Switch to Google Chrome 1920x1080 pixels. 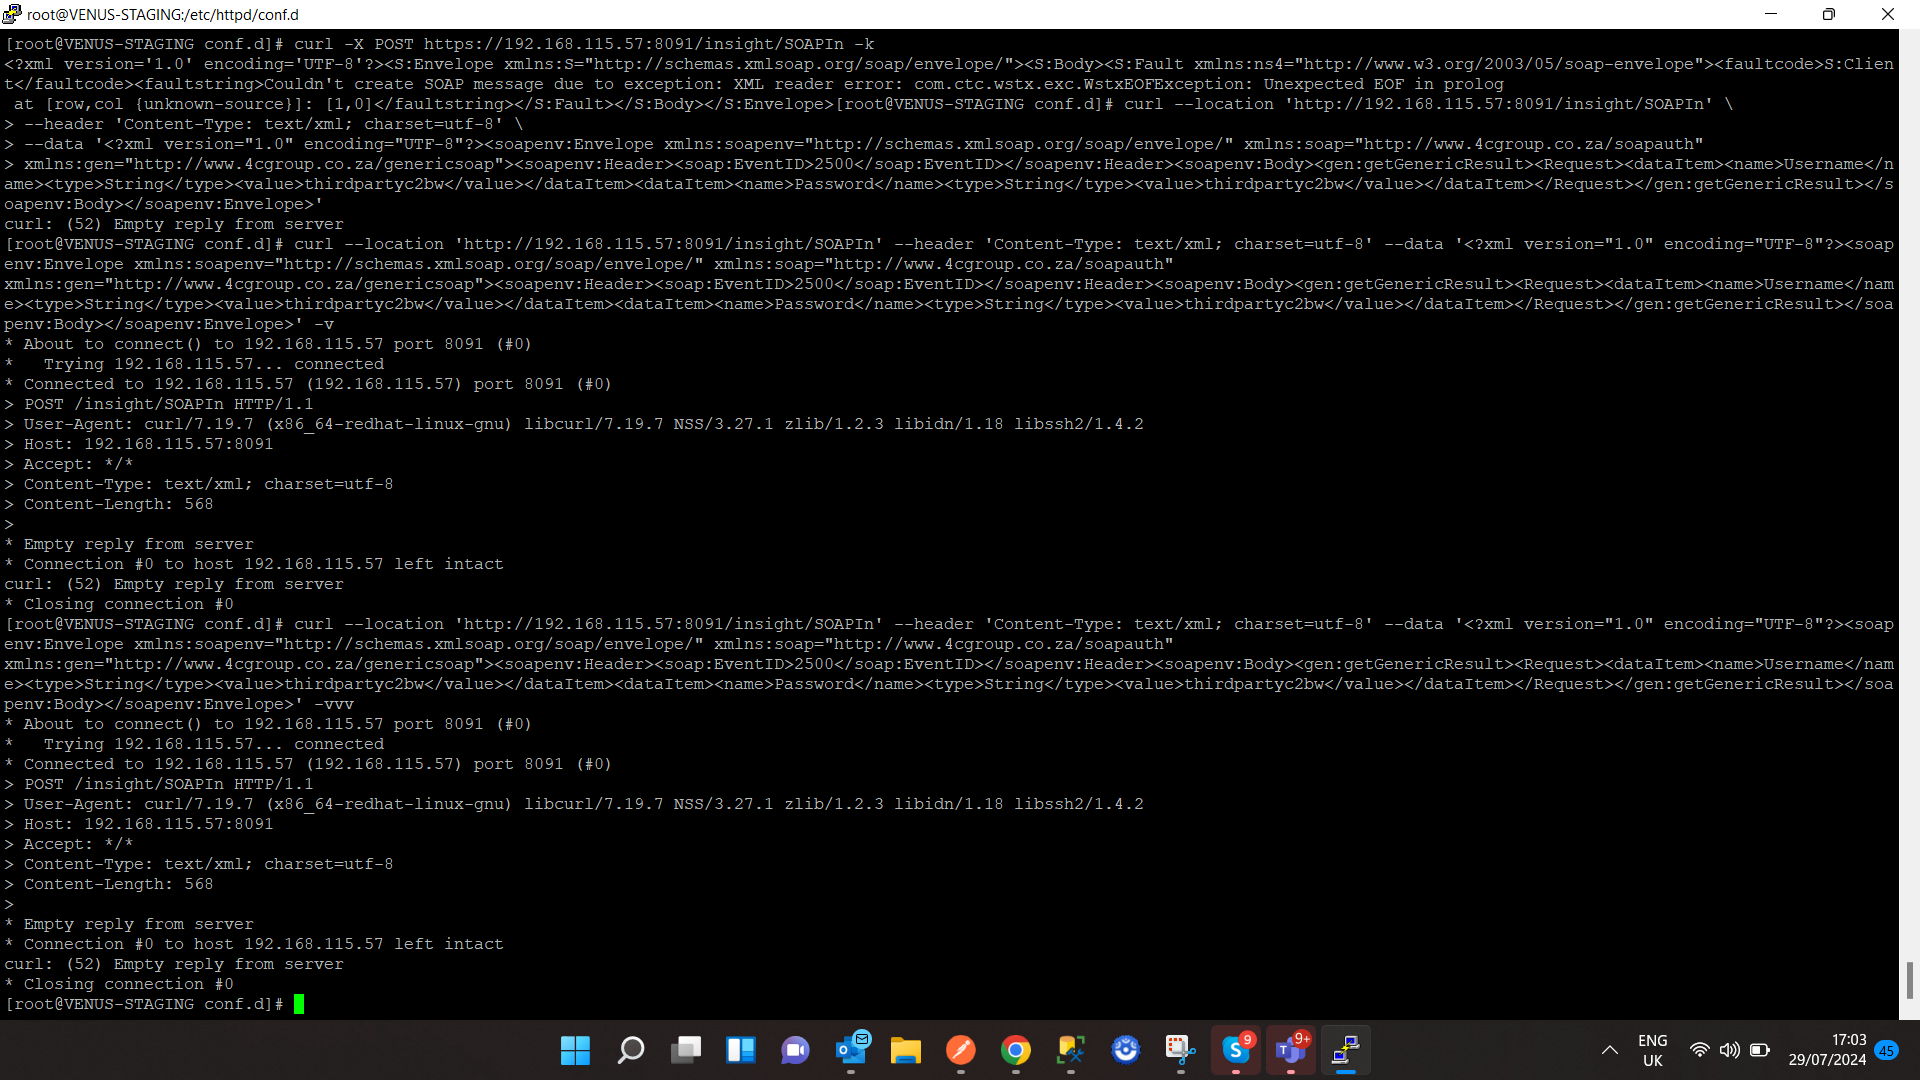pyautogui.click(x=1016, y=1050)
